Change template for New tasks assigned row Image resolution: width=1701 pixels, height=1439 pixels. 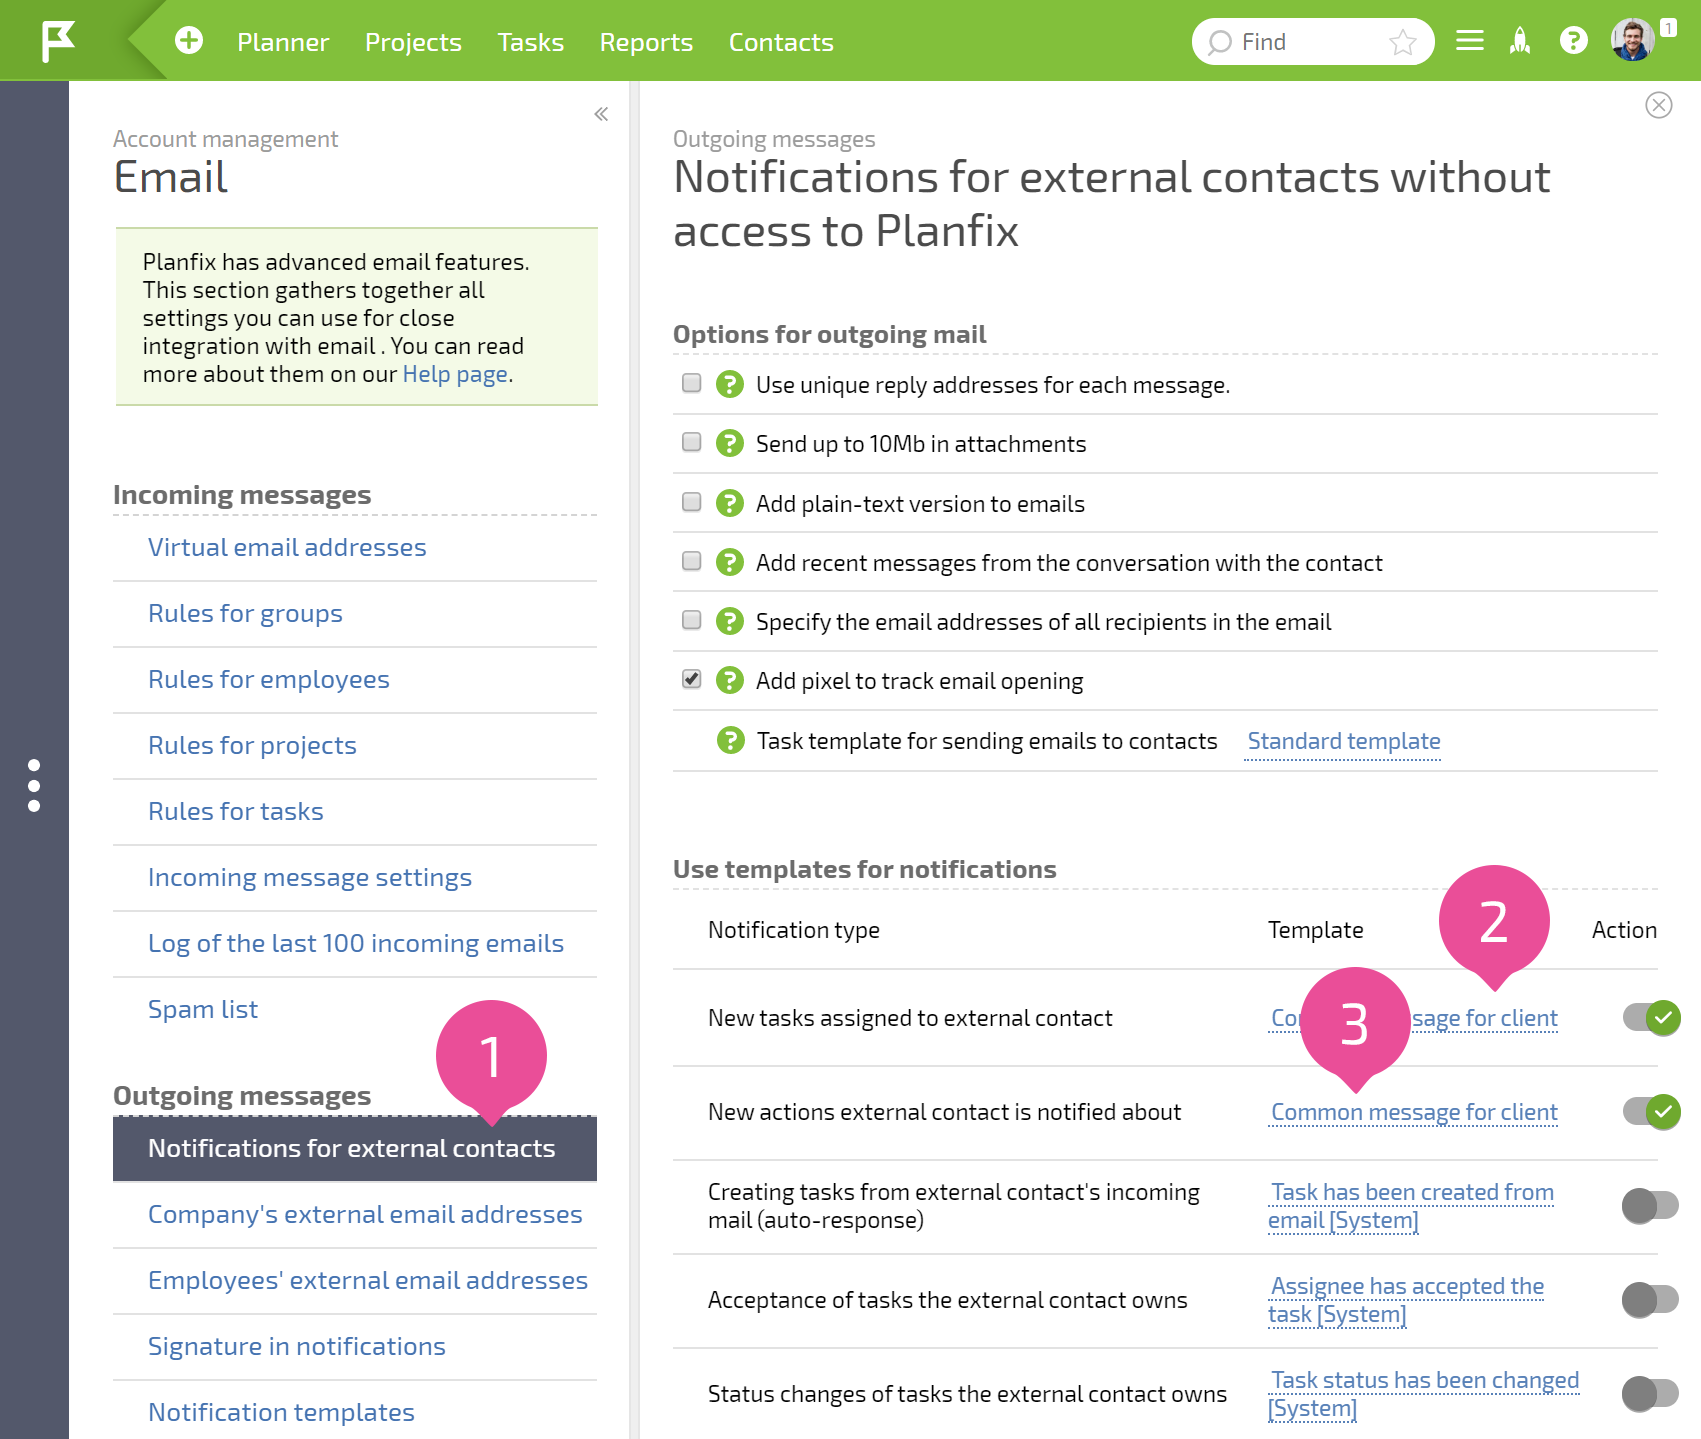1485,1018
